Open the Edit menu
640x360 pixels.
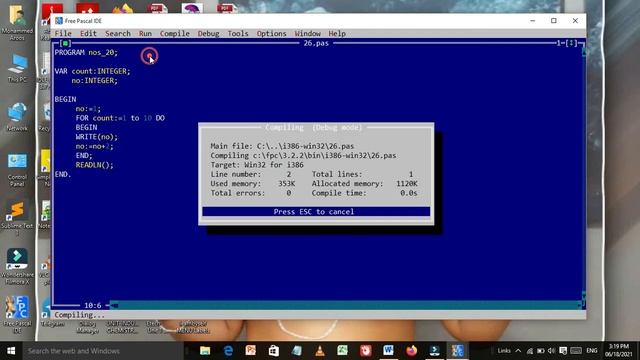pos(88,33)
